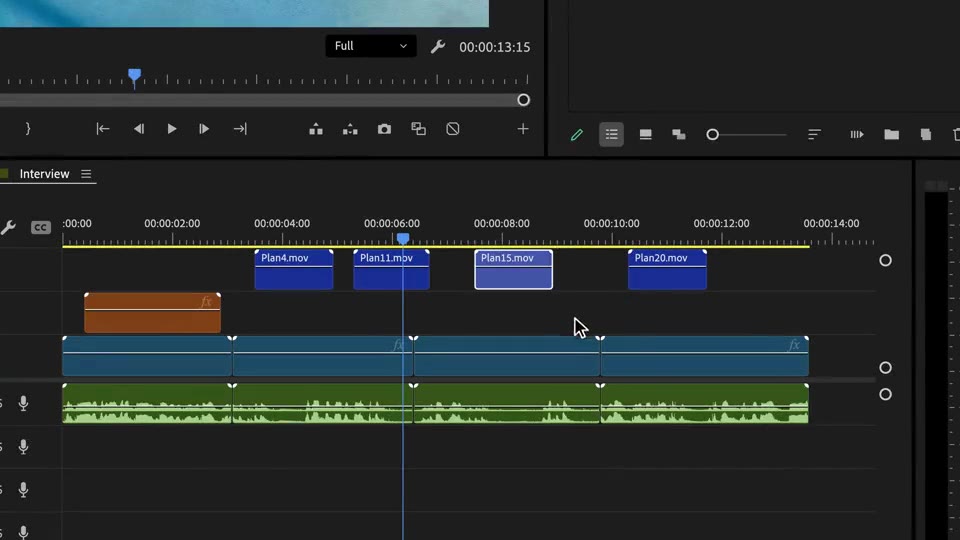
Task: Select the Interview sequence tab
Action: pos(45,174)
